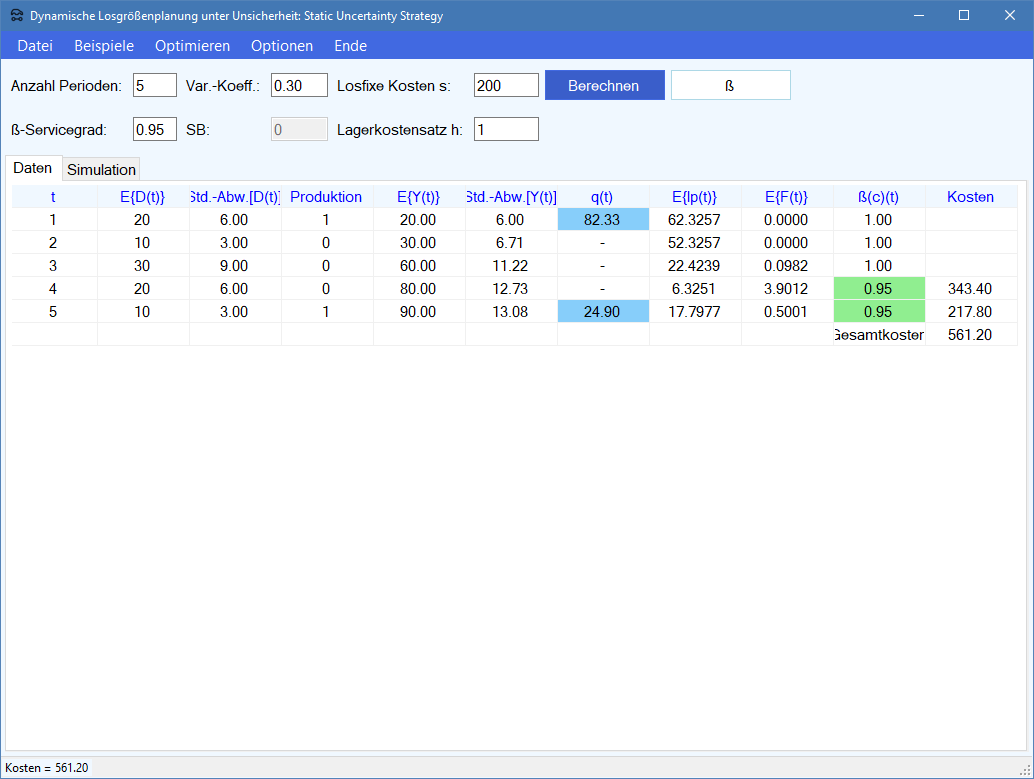This screenshot has width=1034, height=779.
Task: Maximize the application window
Action: coord(964,16)
